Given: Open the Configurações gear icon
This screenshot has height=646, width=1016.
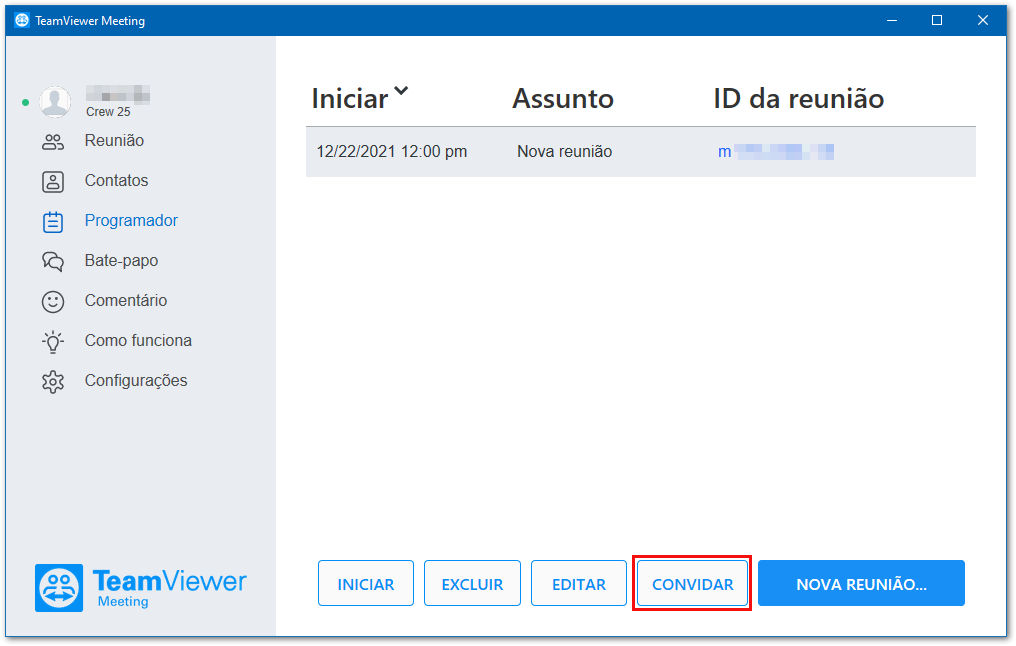Looking at the screenshot, I should 52,382.
